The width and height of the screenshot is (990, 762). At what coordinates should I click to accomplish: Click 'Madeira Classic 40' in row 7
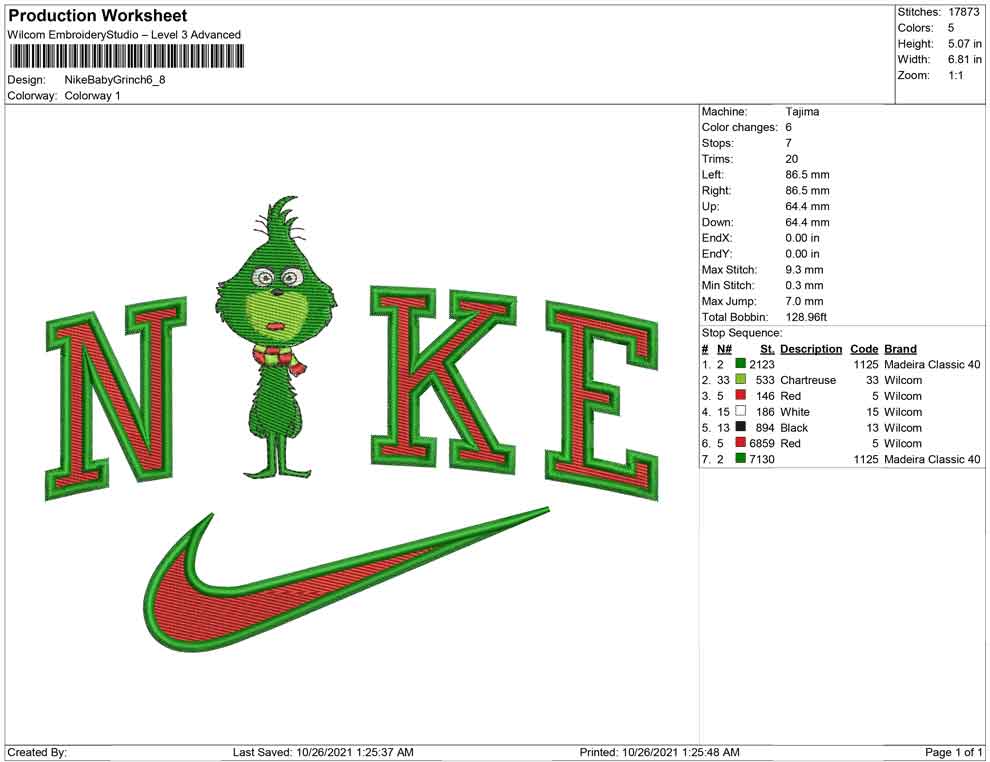click(932, 459)
